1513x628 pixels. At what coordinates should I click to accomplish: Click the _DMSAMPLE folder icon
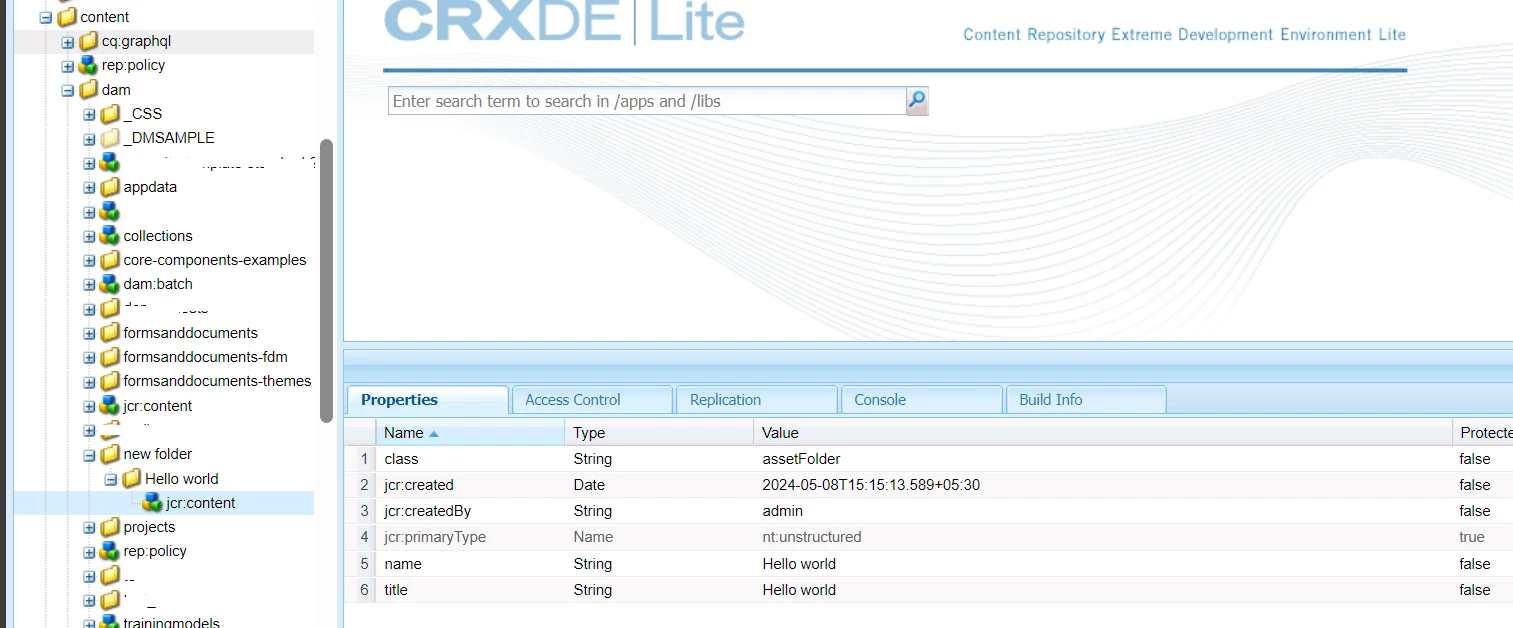[110, 138]
